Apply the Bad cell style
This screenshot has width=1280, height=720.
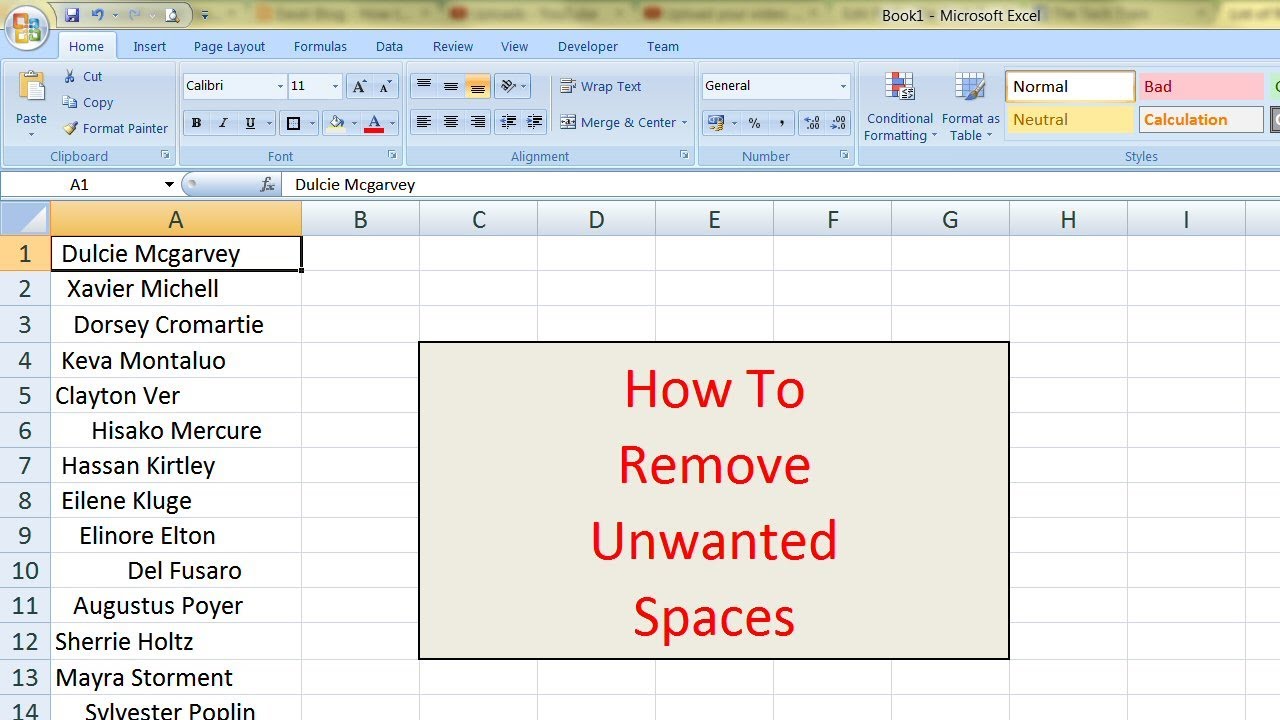click(x=1202, y=86)
